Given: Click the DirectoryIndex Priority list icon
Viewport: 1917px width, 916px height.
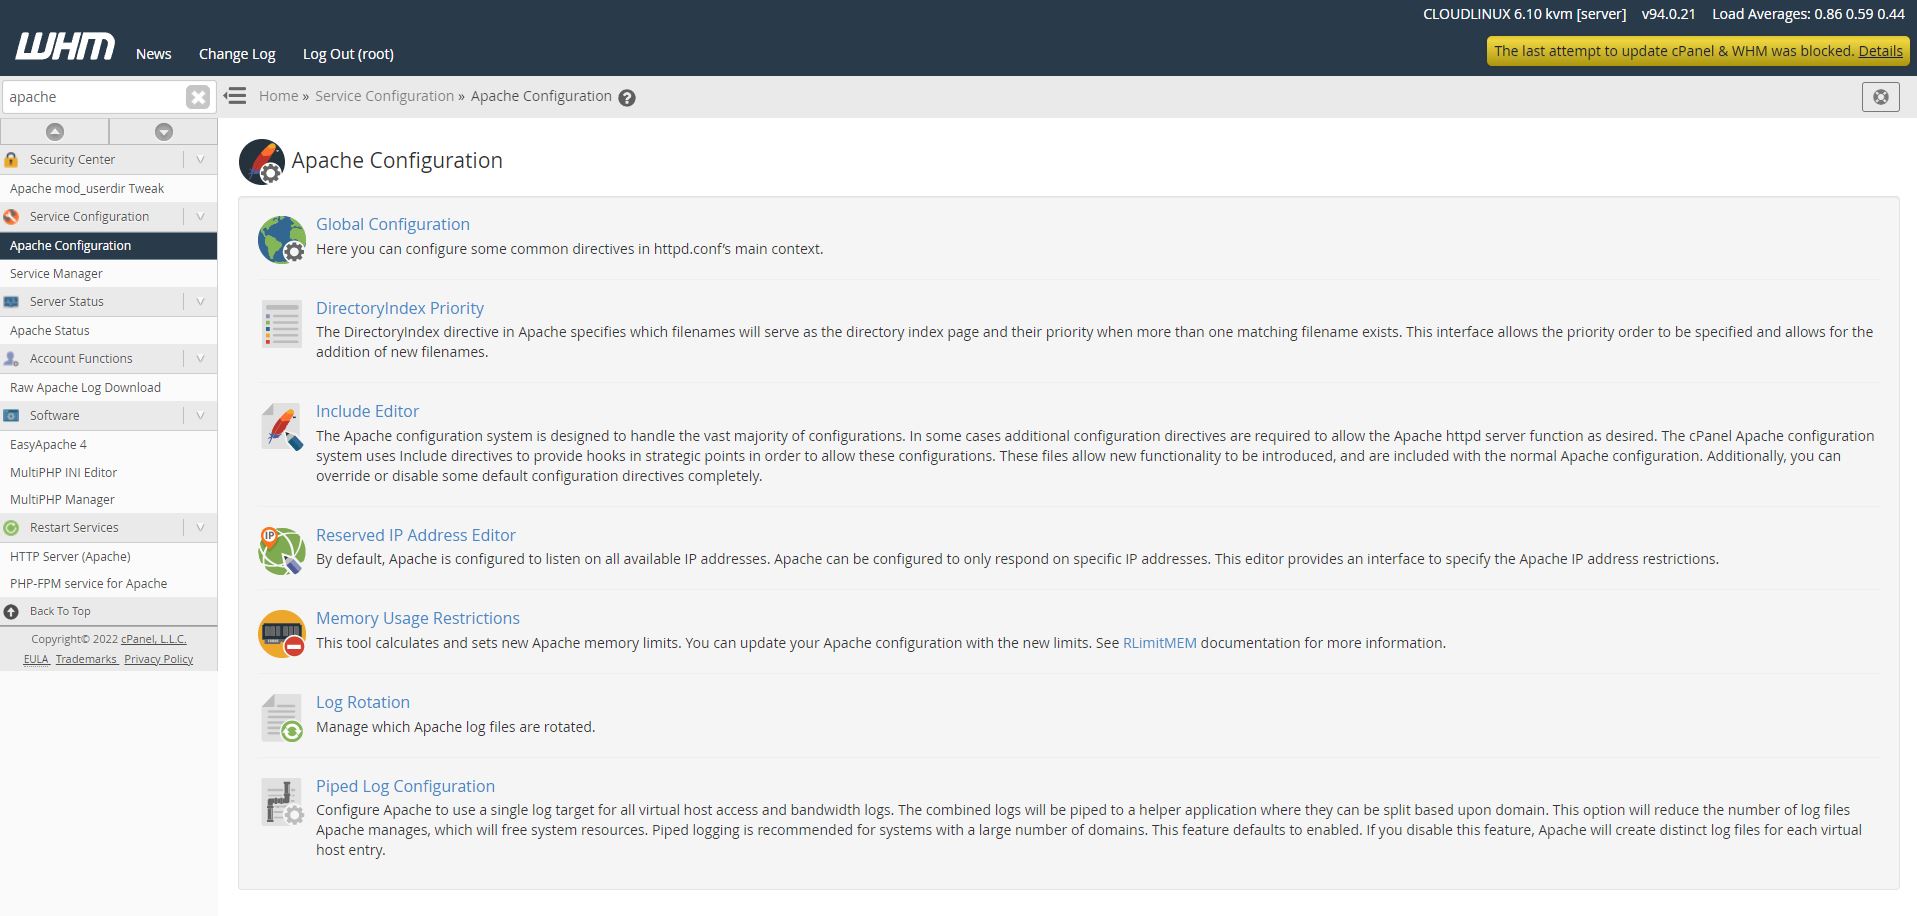Looking at the screenshot, I should click(x=281, y=324).
